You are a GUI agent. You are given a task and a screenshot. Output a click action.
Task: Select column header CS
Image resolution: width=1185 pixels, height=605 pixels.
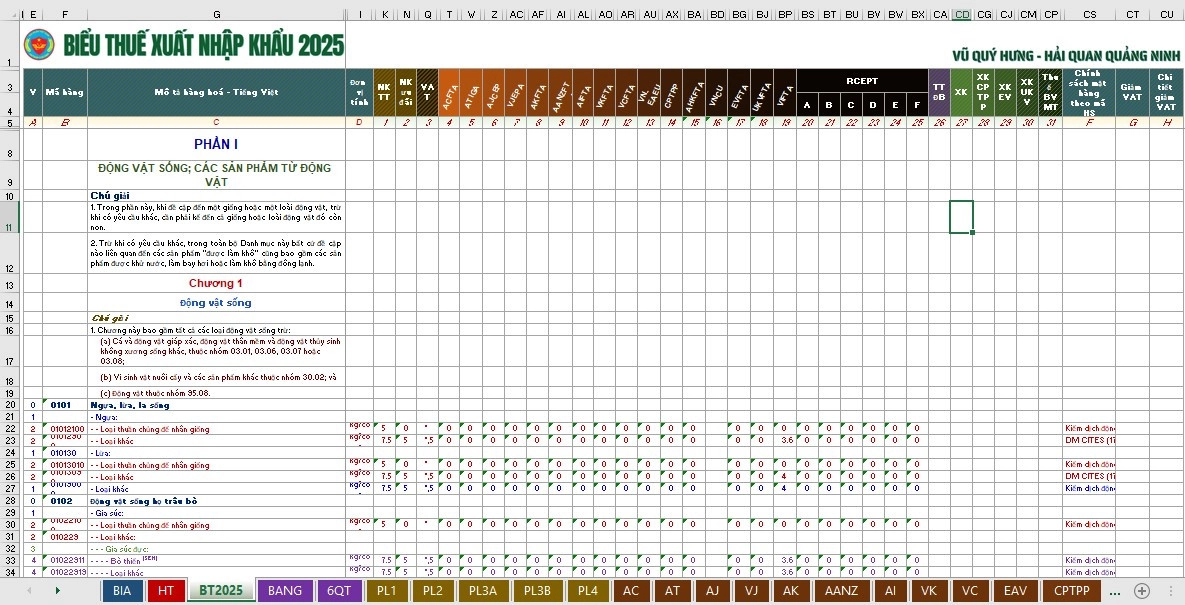point(1089,14)
